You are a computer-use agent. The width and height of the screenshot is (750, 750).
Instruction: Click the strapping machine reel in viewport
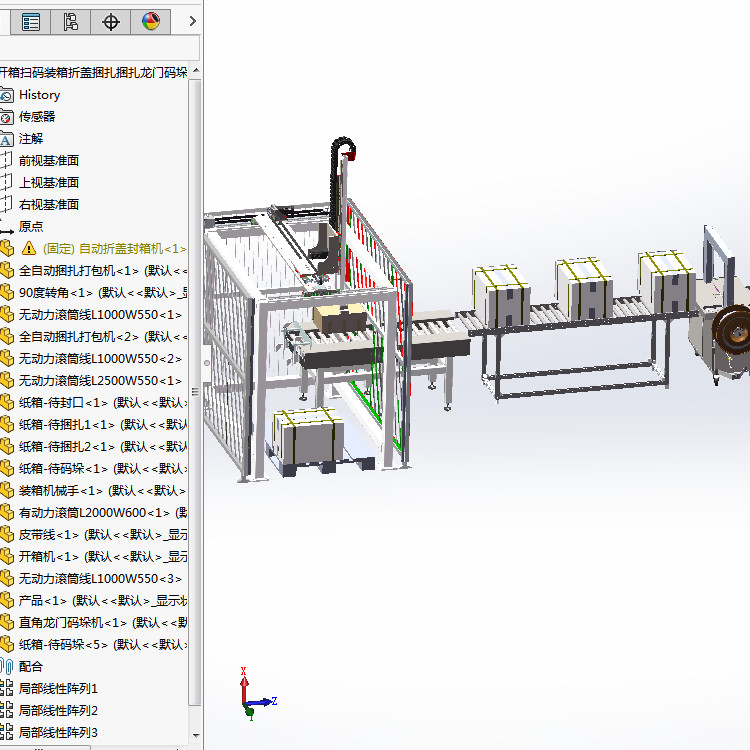(732, 332)
